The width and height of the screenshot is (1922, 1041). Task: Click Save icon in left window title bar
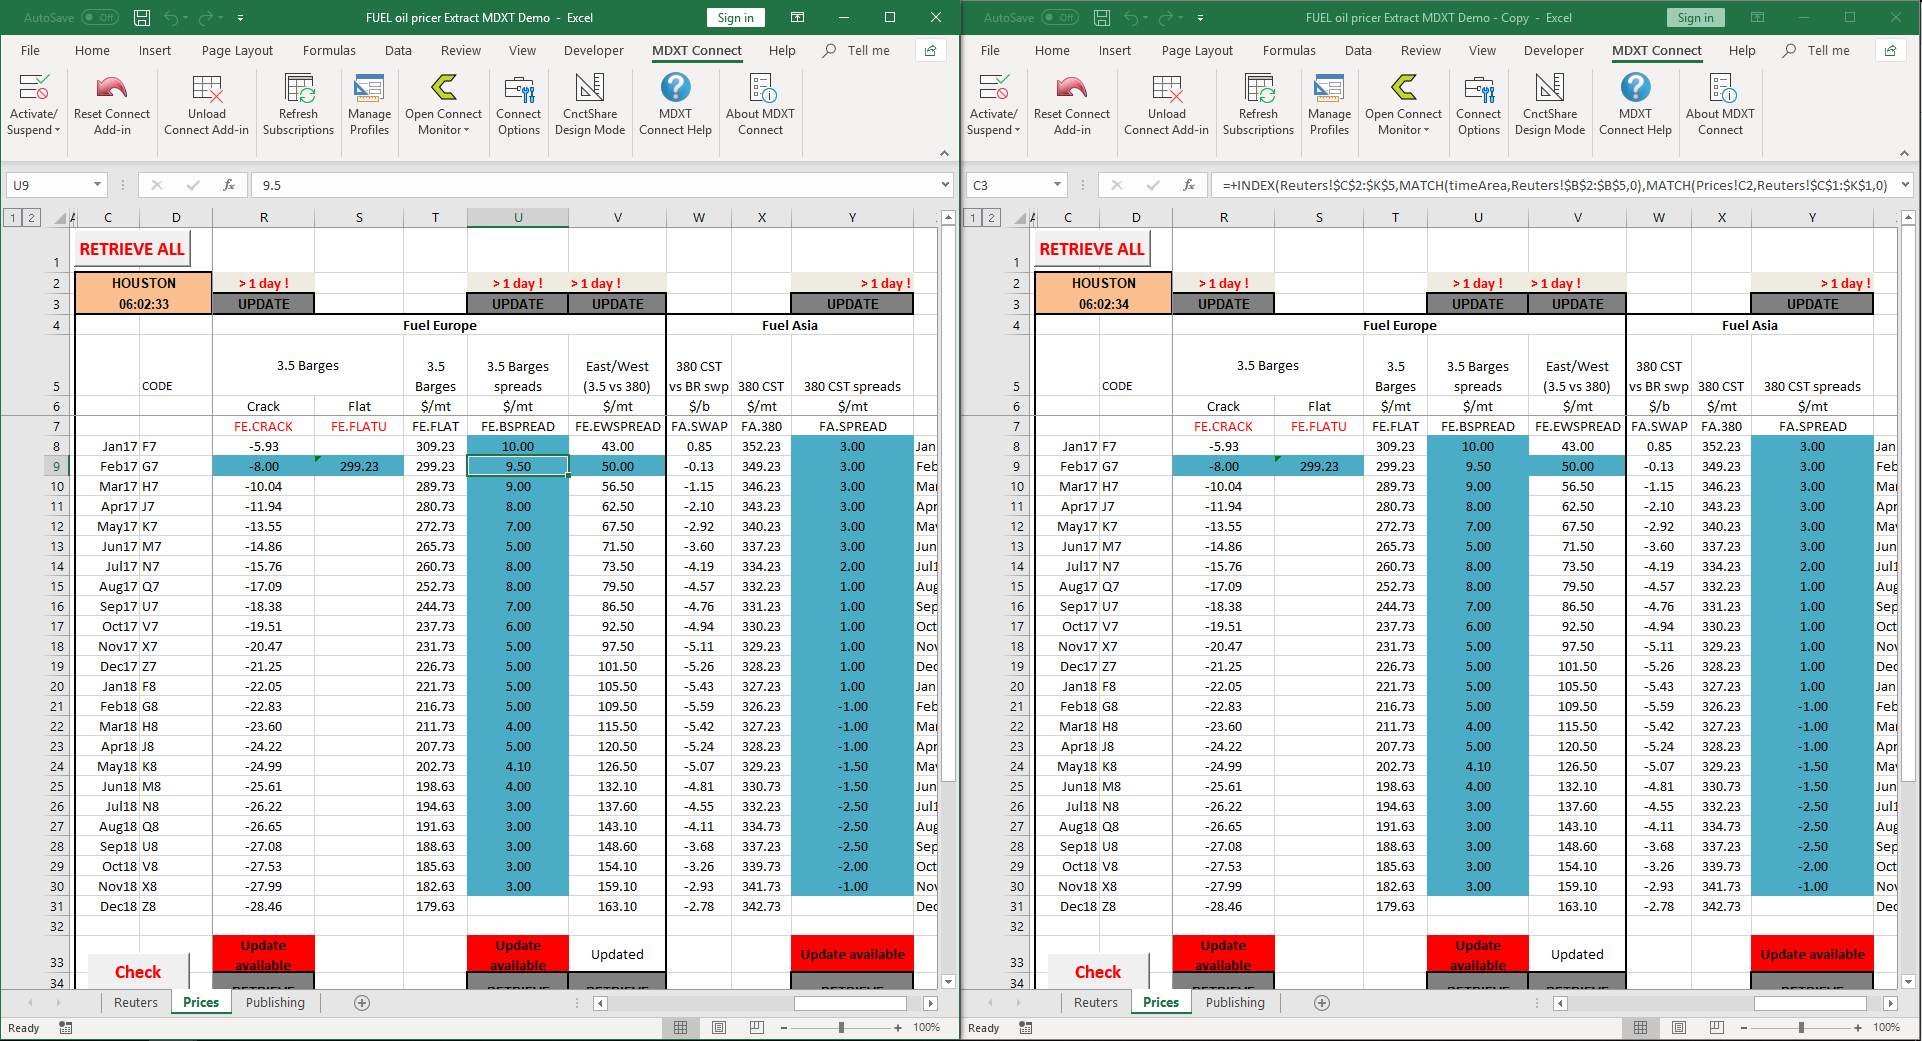click(x=142, y=18)
